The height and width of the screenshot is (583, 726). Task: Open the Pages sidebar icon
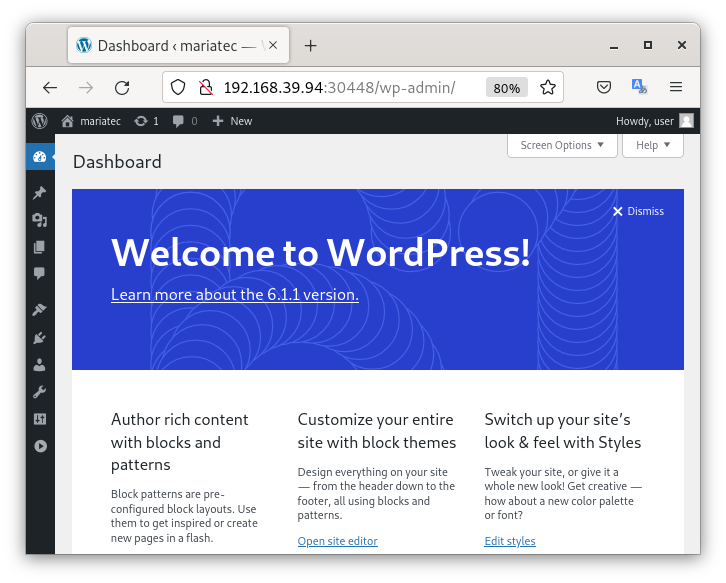(40, 246)
